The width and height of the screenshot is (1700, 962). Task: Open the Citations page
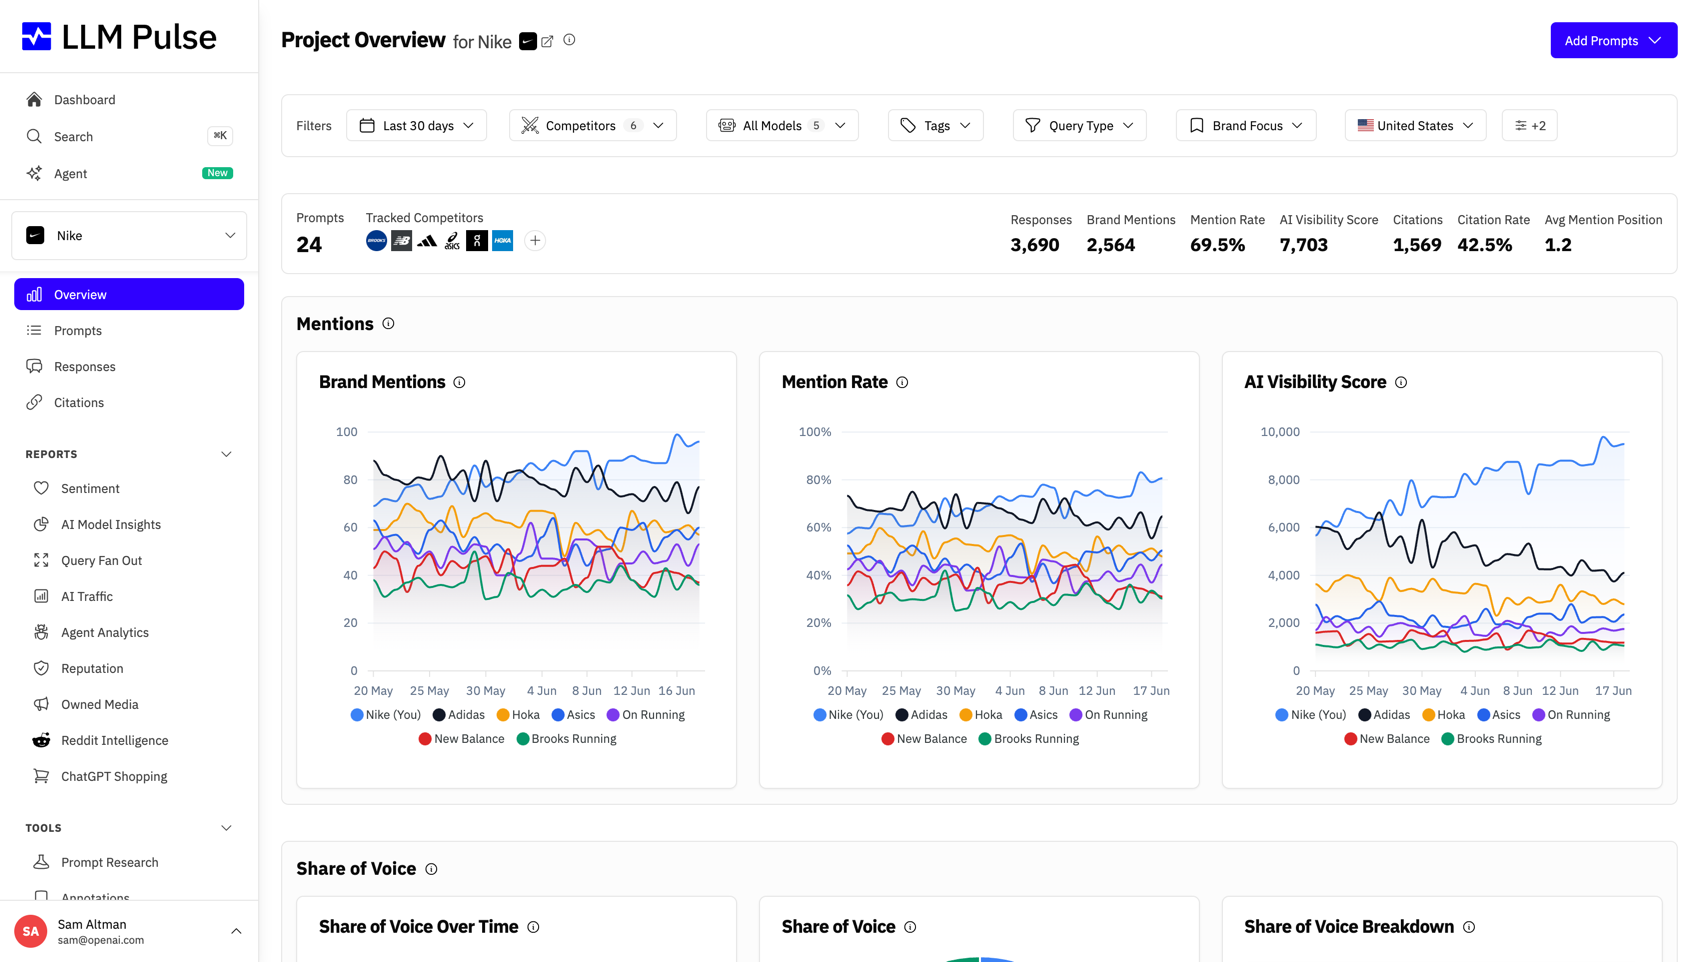[x=129, y=402]
